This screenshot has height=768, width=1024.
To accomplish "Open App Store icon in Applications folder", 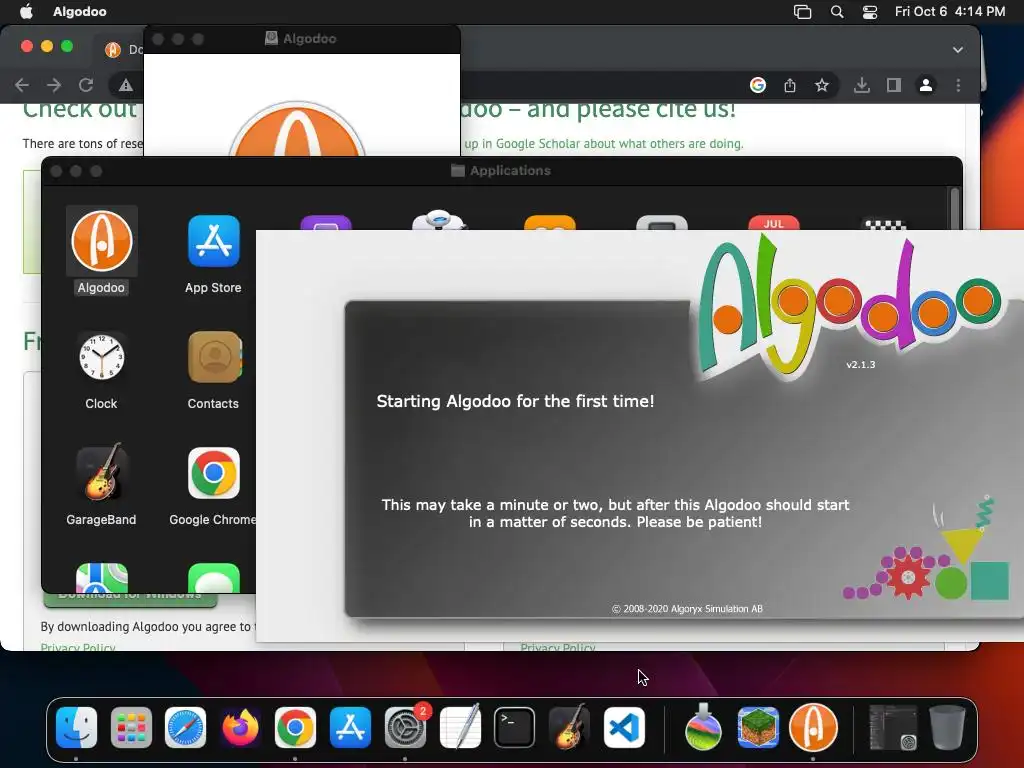I will (x=214, y=242).
